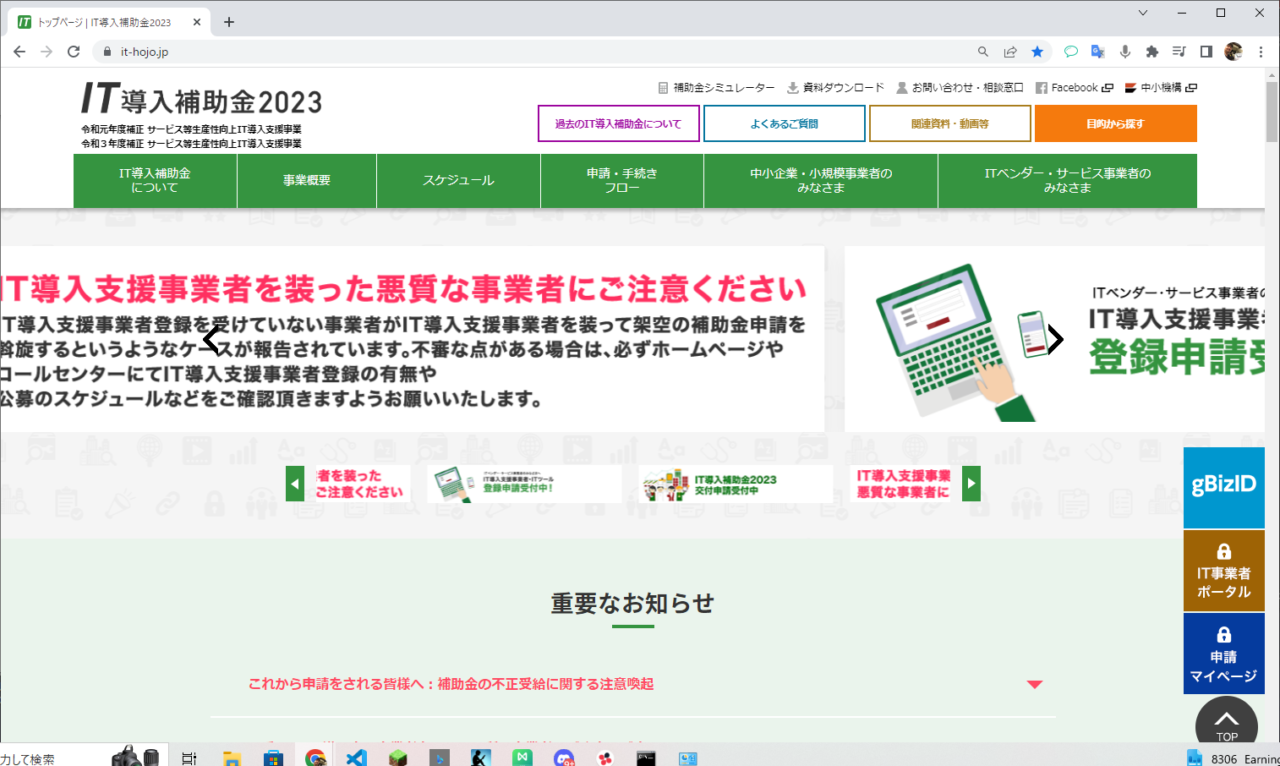Open 申請・手続きフロー navigation menu

tap(621, 181)
